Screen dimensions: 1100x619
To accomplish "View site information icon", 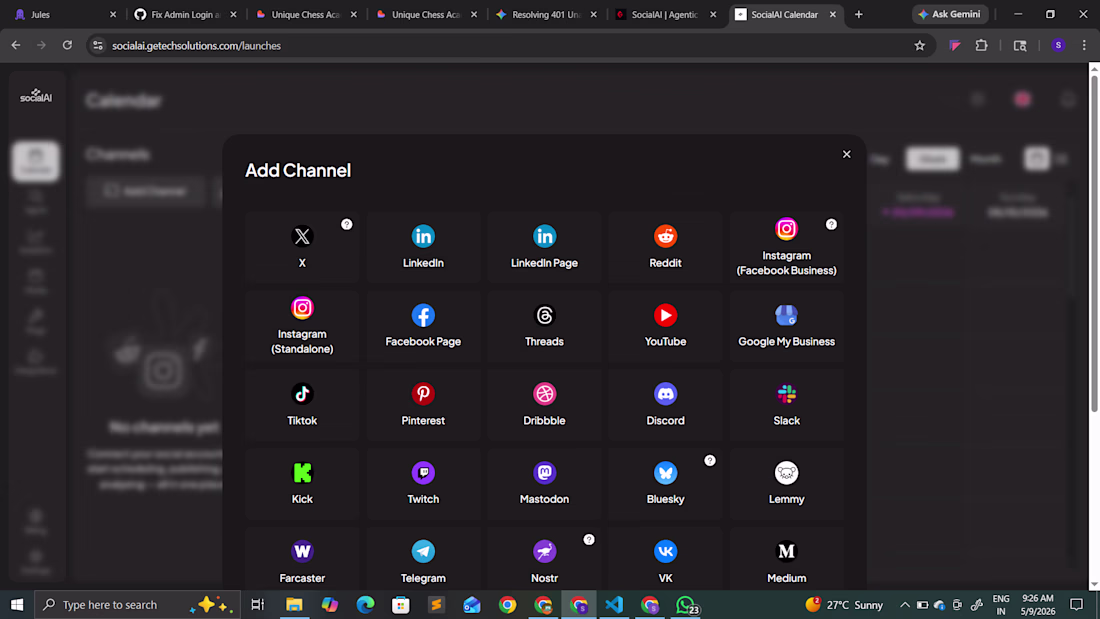I will coord(98,46).
